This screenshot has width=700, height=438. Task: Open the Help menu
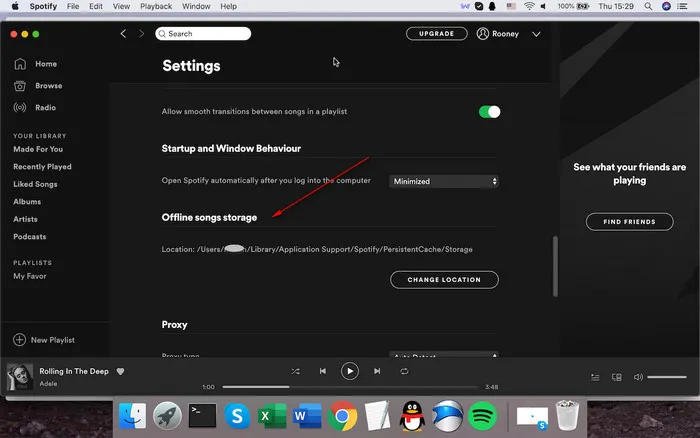(228, 6)
